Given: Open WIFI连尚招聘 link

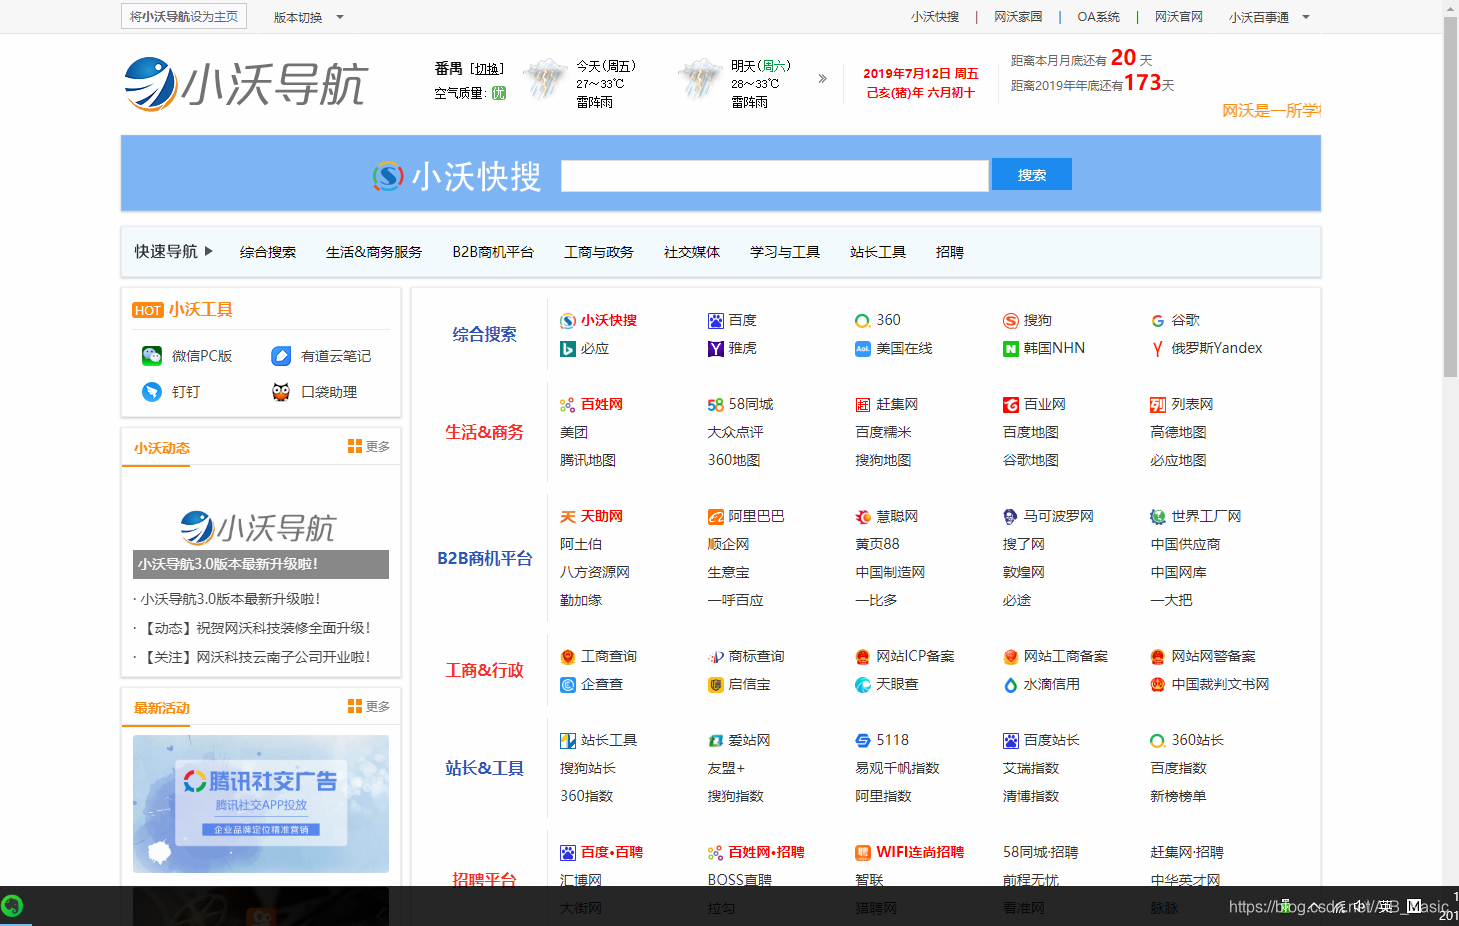Looking at the screenshot, I should pos(920,852).
